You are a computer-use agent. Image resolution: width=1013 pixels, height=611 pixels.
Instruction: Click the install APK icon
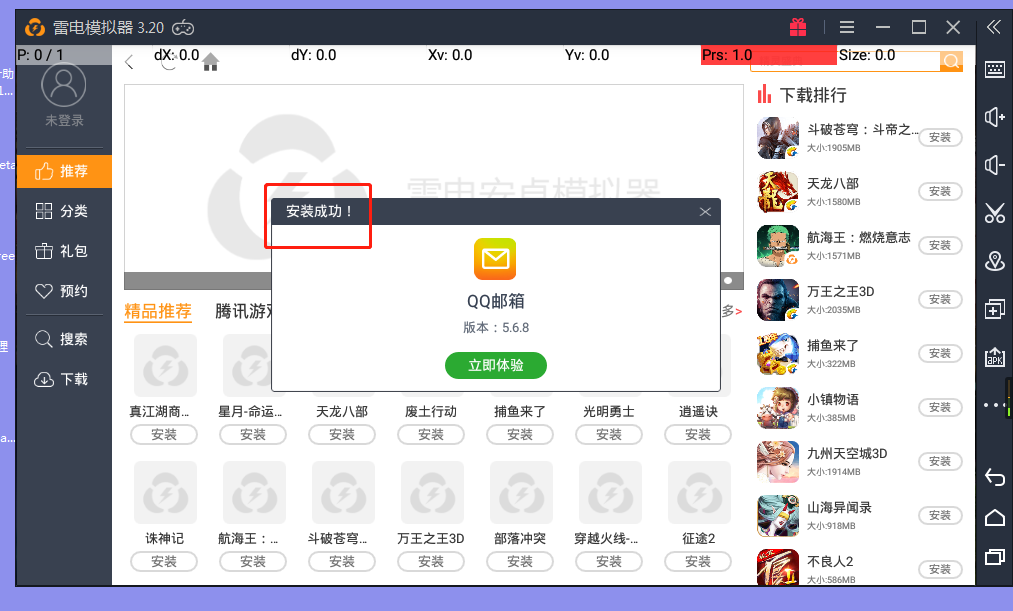coord(995,357)
